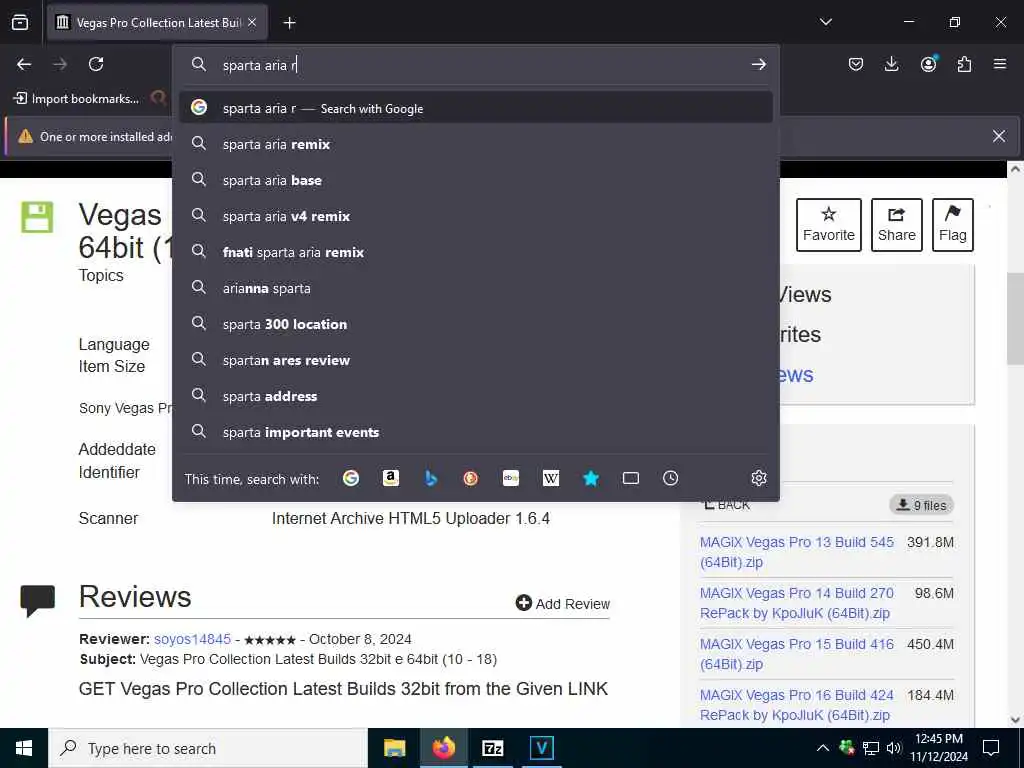Select 'sparta aria r — Search with Google'
This screenshot has width=1024, height=768.
click(x=475, y=108)
